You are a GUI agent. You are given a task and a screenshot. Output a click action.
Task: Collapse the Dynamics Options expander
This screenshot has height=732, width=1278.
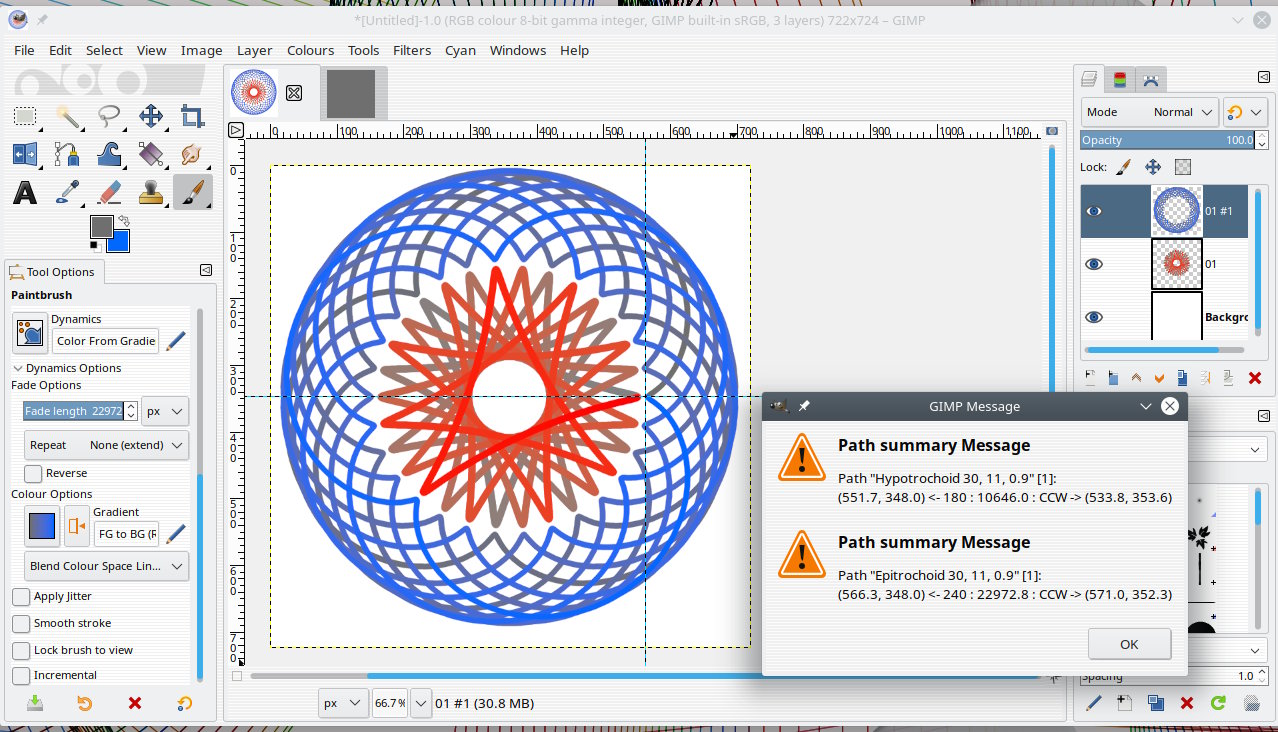[x=18, y=368]
